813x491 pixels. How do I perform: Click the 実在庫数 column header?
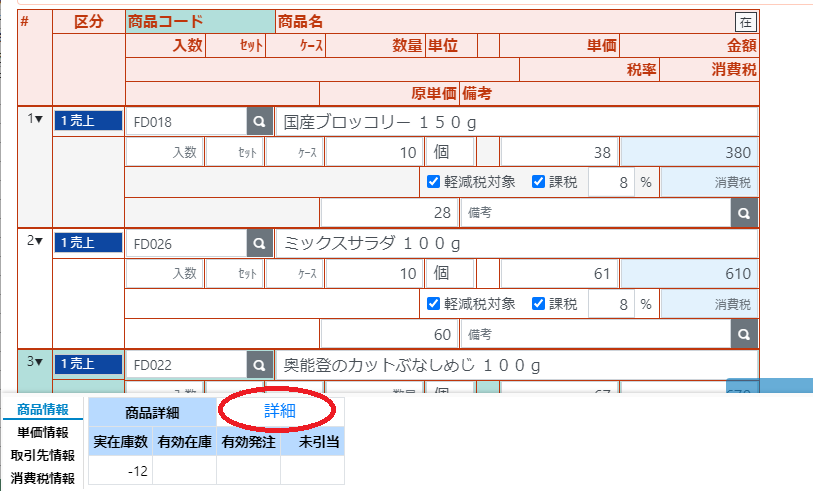(x=120, y=442)
